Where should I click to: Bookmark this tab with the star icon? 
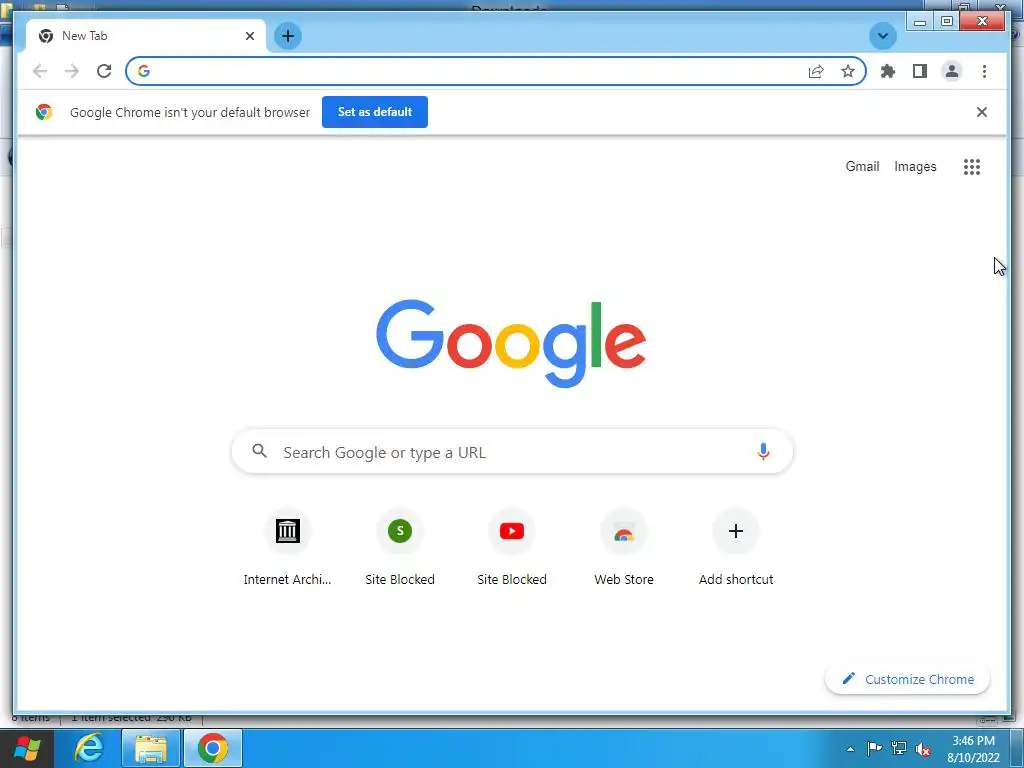tap(848, 71)
